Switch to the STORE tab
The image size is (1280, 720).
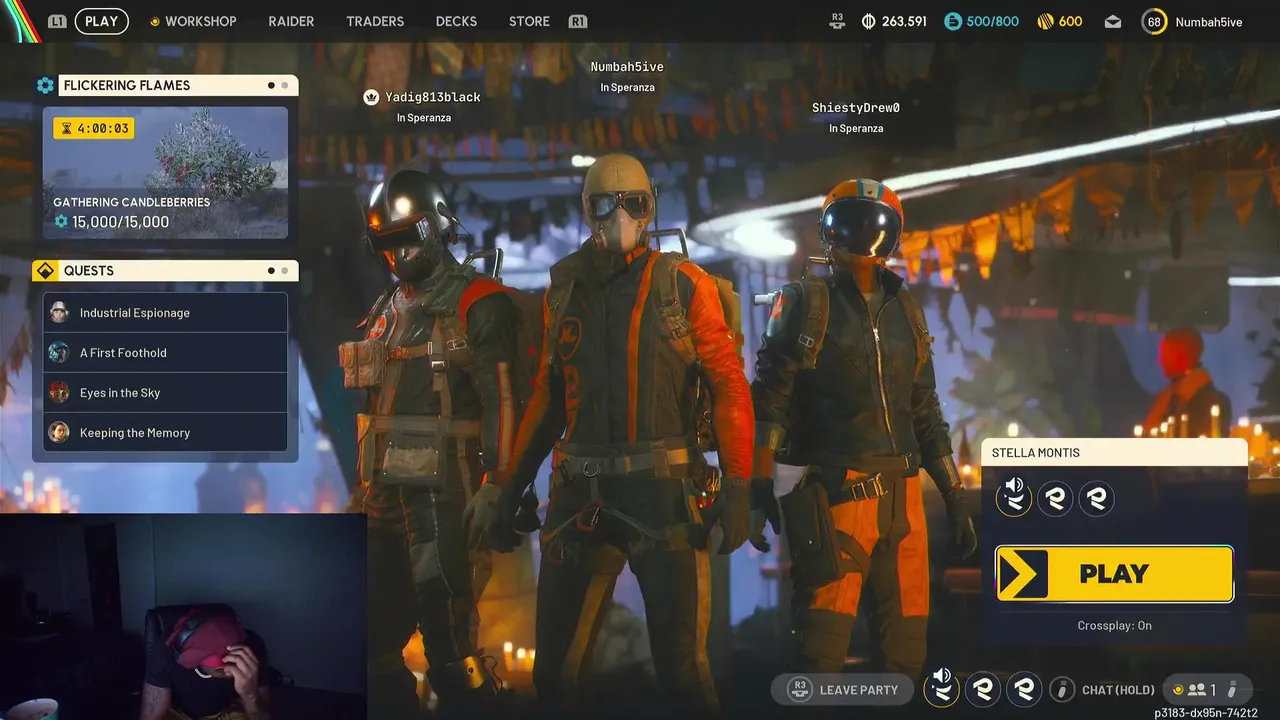click(529, 21)
